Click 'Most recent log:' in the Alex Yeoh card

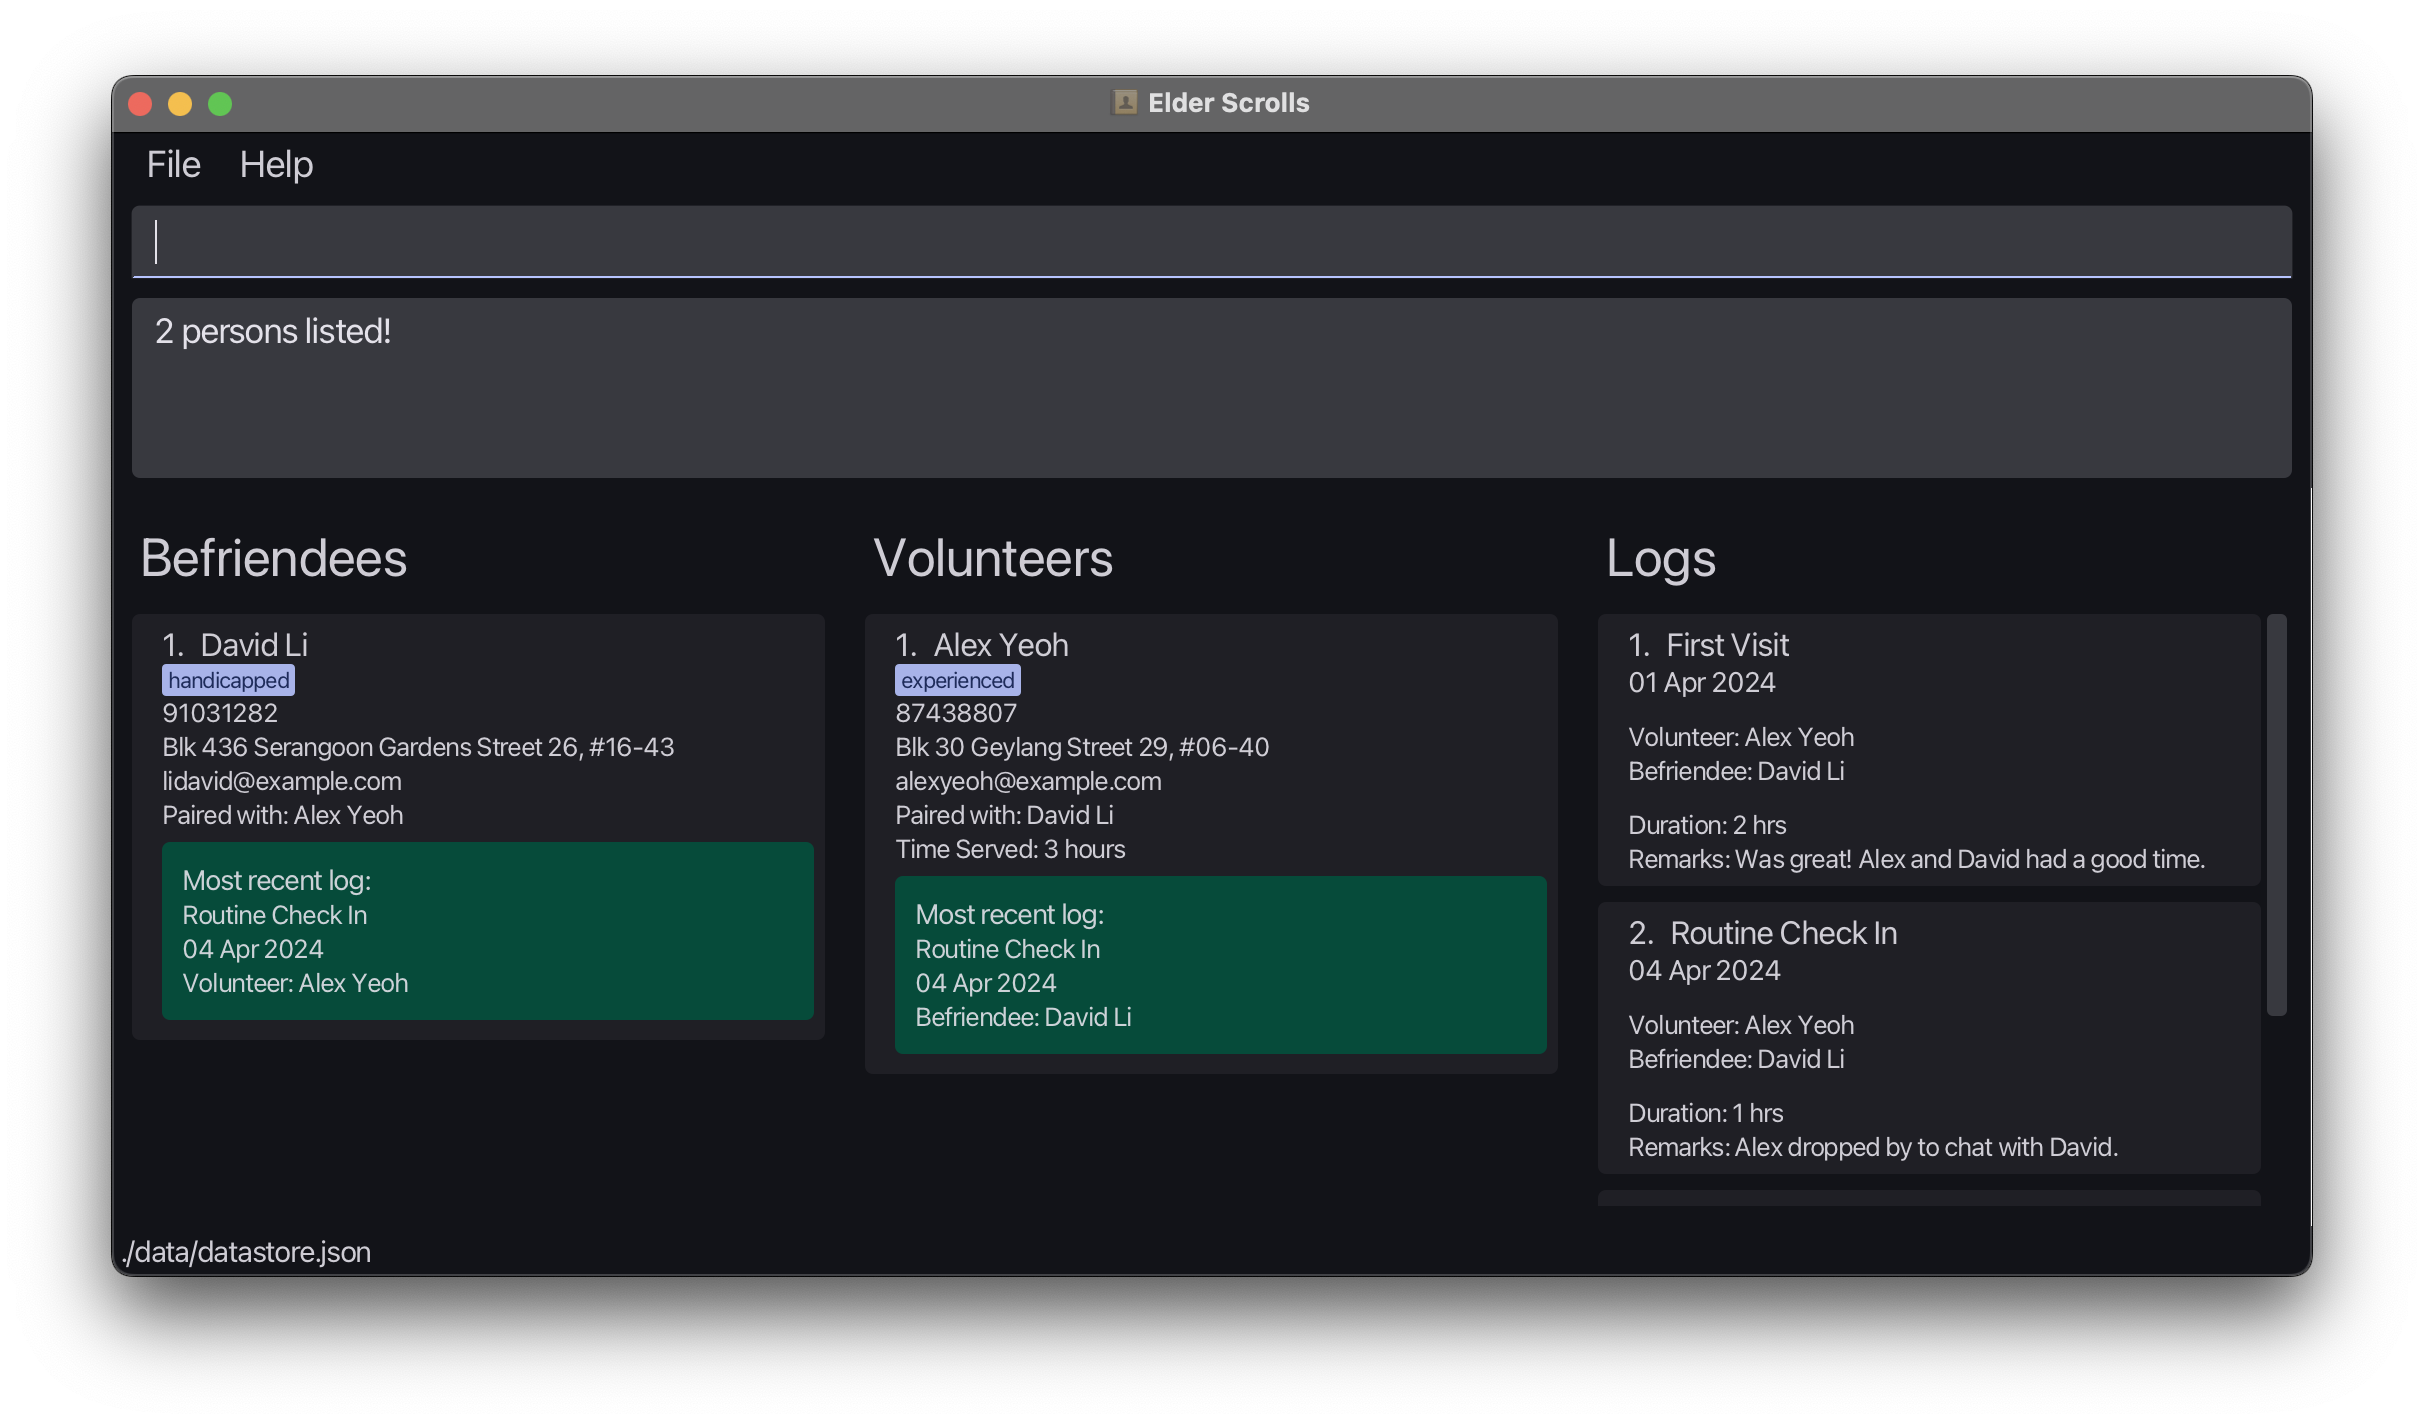(1010, 914)
